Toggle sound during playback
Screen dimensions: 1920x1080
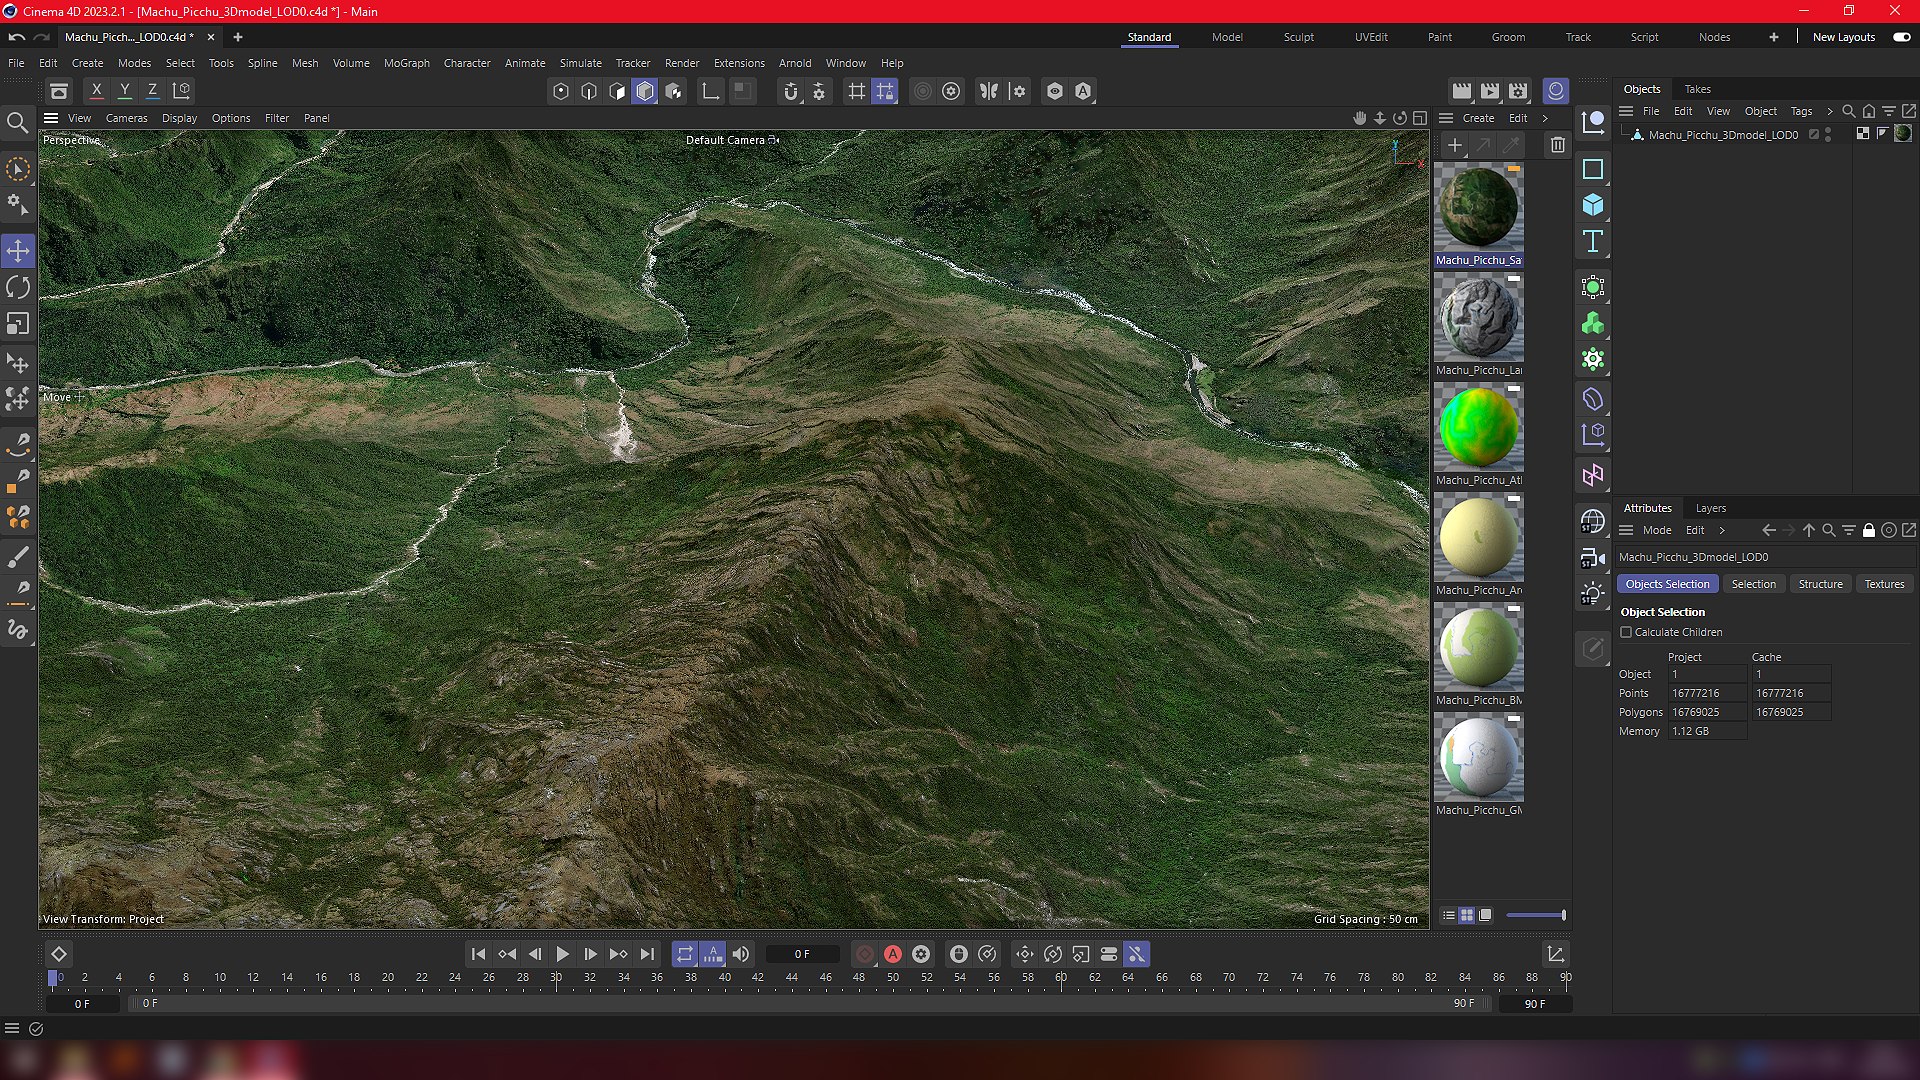(x=741, y=955)
